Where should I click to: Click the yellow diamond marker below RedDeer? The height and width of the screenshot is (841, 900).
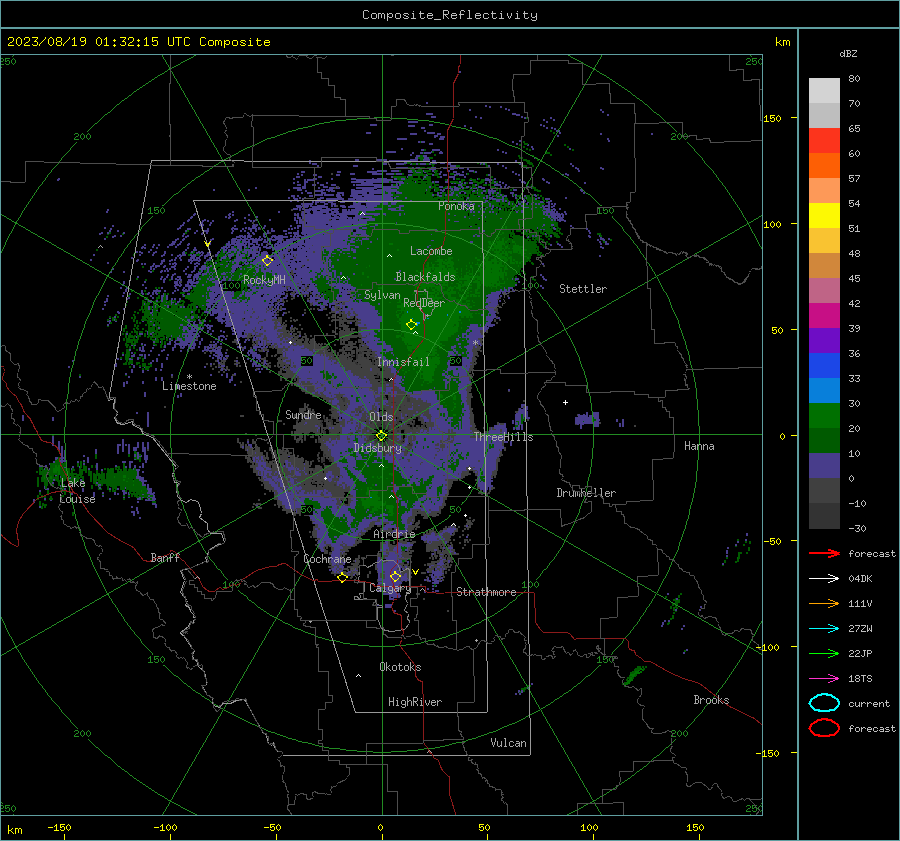[411, 325]
